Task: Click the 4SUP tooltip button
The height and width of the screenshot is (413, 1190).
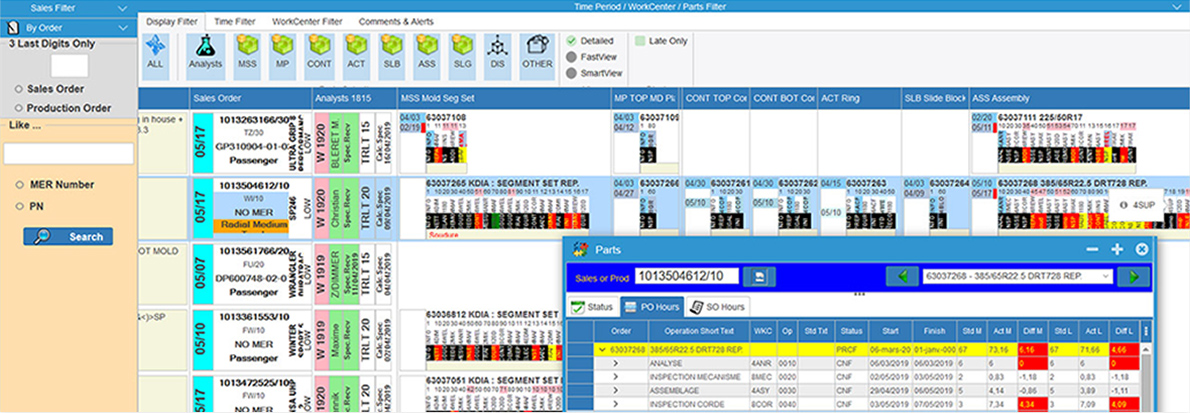Action: point(1138,205)
